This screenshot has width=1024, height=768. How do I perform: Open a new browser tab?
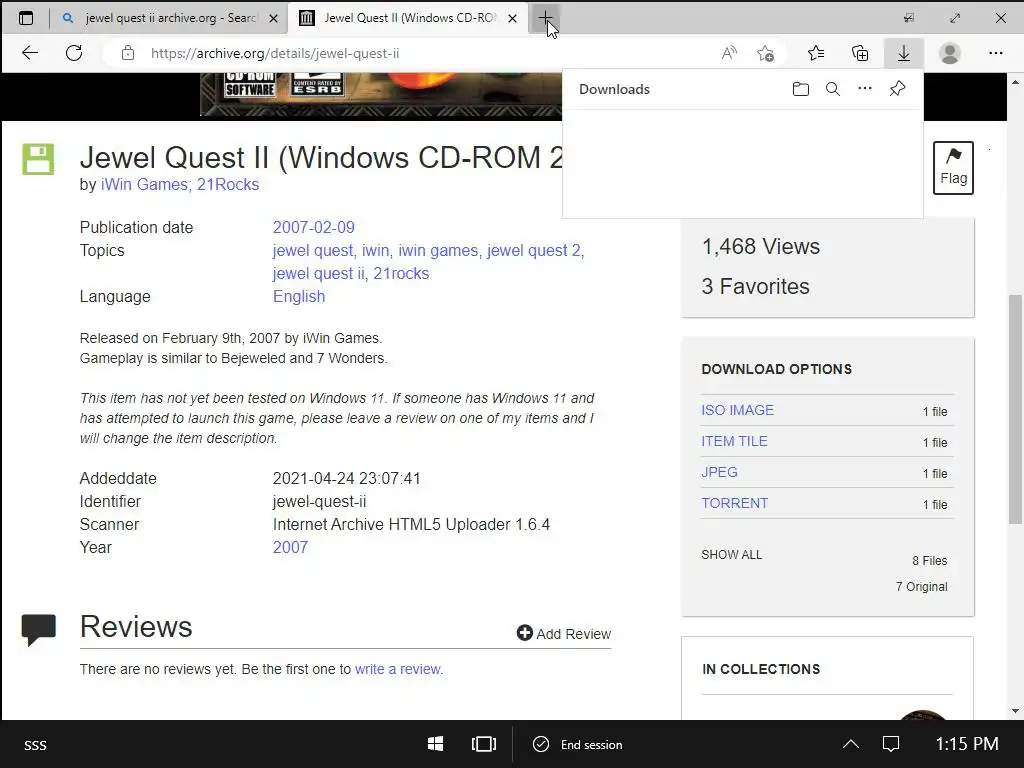tap(545, 18)
